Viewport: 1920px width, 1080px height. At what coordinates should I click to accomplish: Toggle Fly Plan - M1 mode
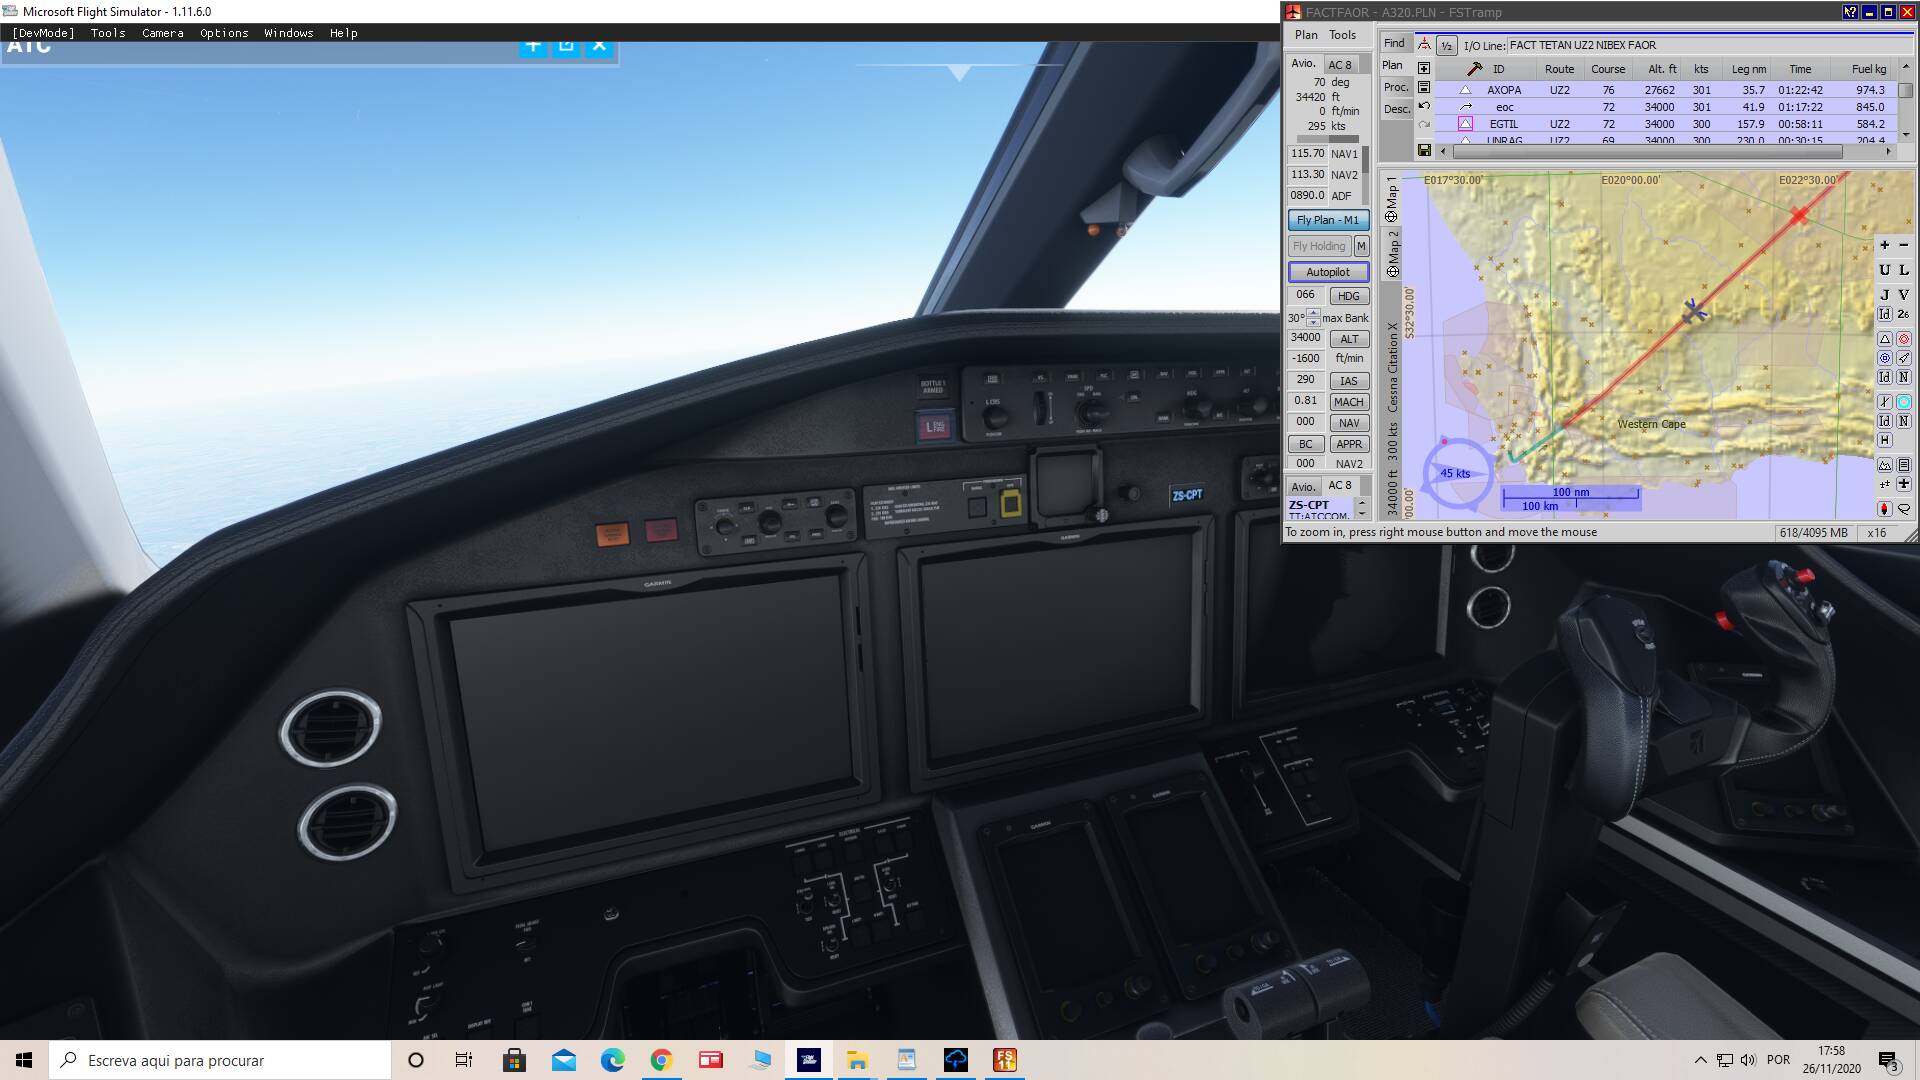[1328, 220]
